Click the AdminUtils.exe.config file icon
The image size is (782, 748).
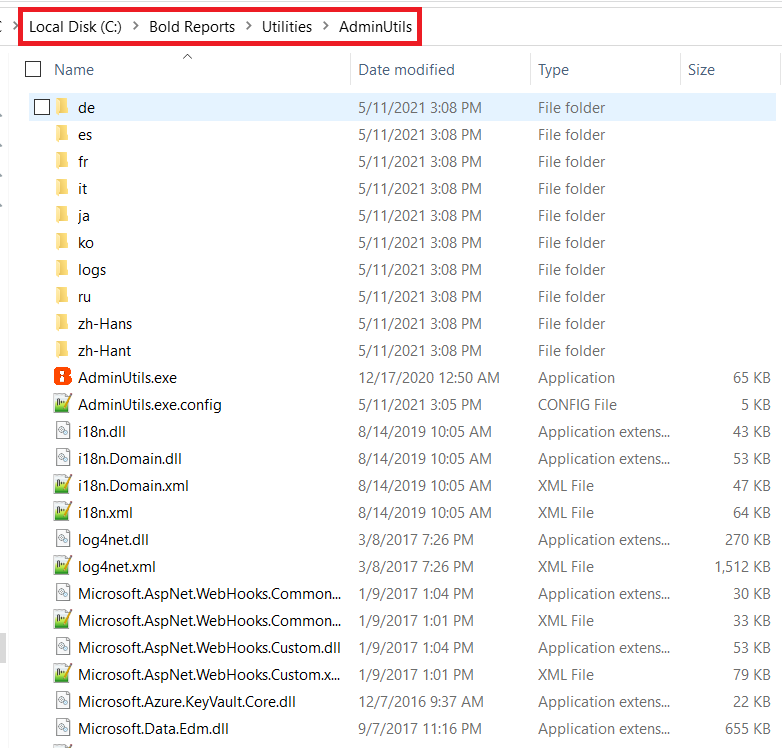coord(63,403)
